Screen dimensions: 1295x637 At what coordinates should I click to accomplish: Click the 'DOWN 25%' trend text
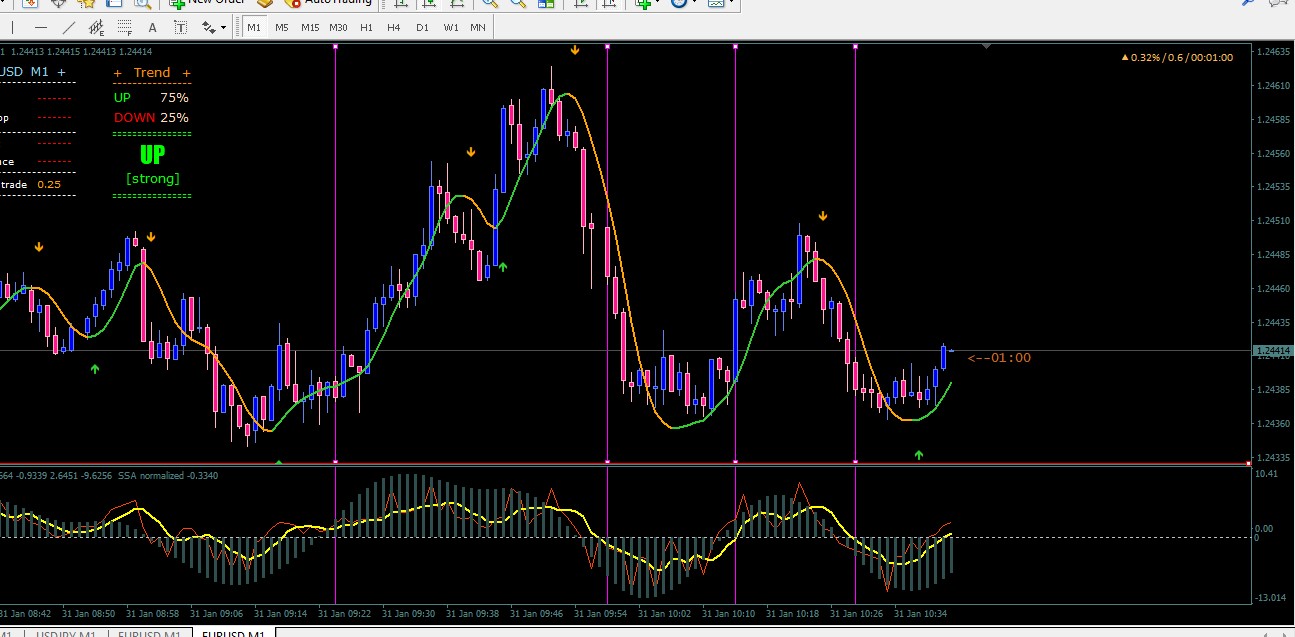151,118
